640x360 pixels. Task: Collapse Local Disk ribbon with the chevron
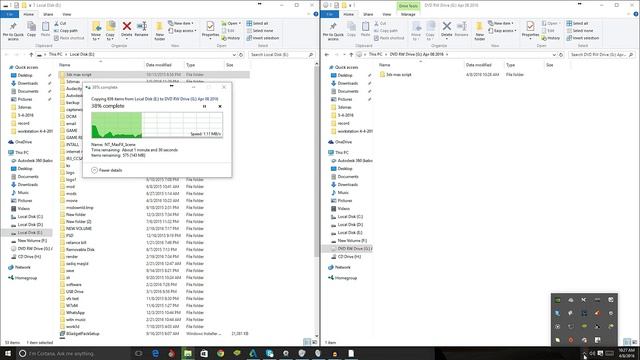pyautogui.click(x=309, y=14)
